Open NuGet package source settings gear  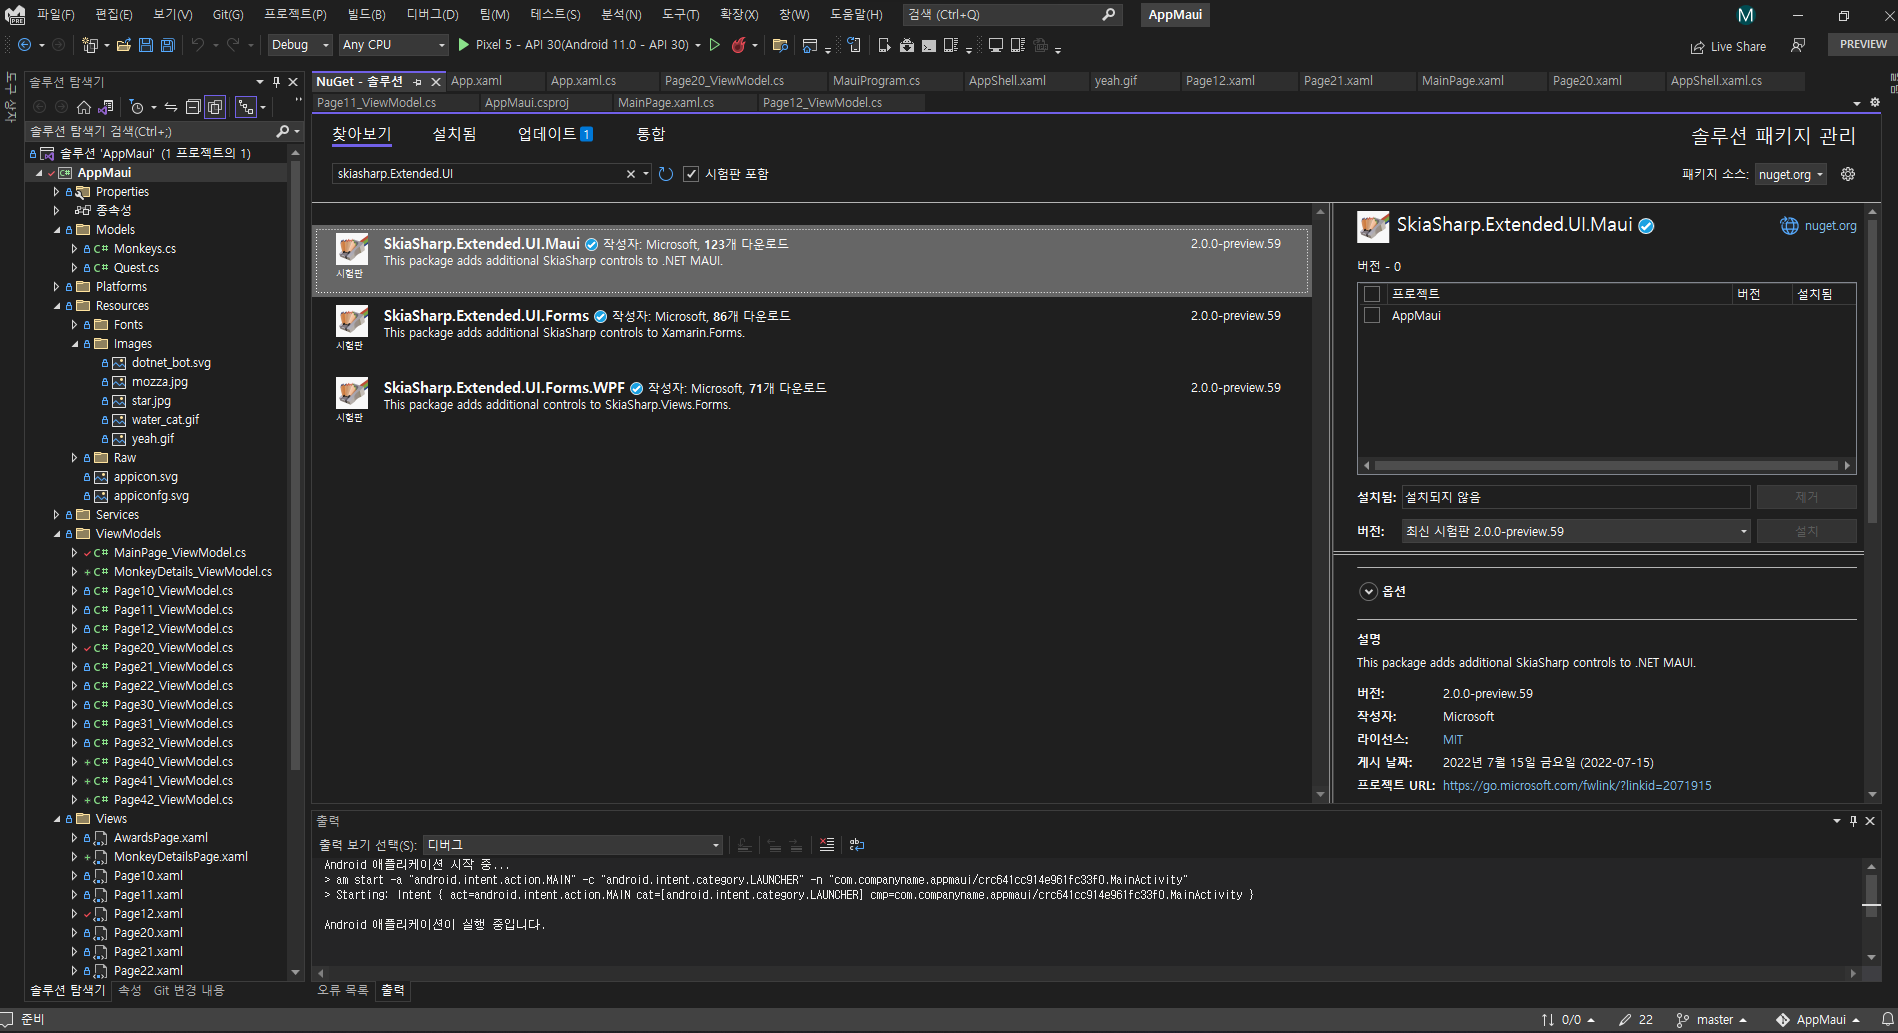point(1848,174)
